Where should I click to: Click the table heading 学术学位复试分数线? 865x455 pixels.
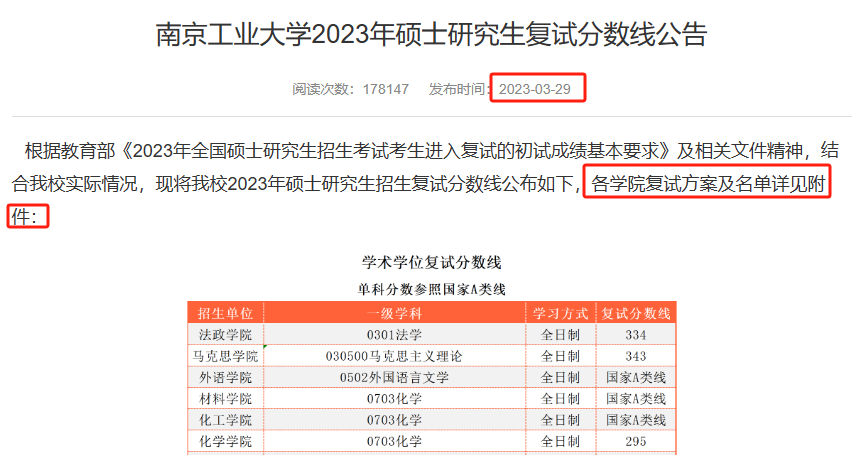pos(431,263)
